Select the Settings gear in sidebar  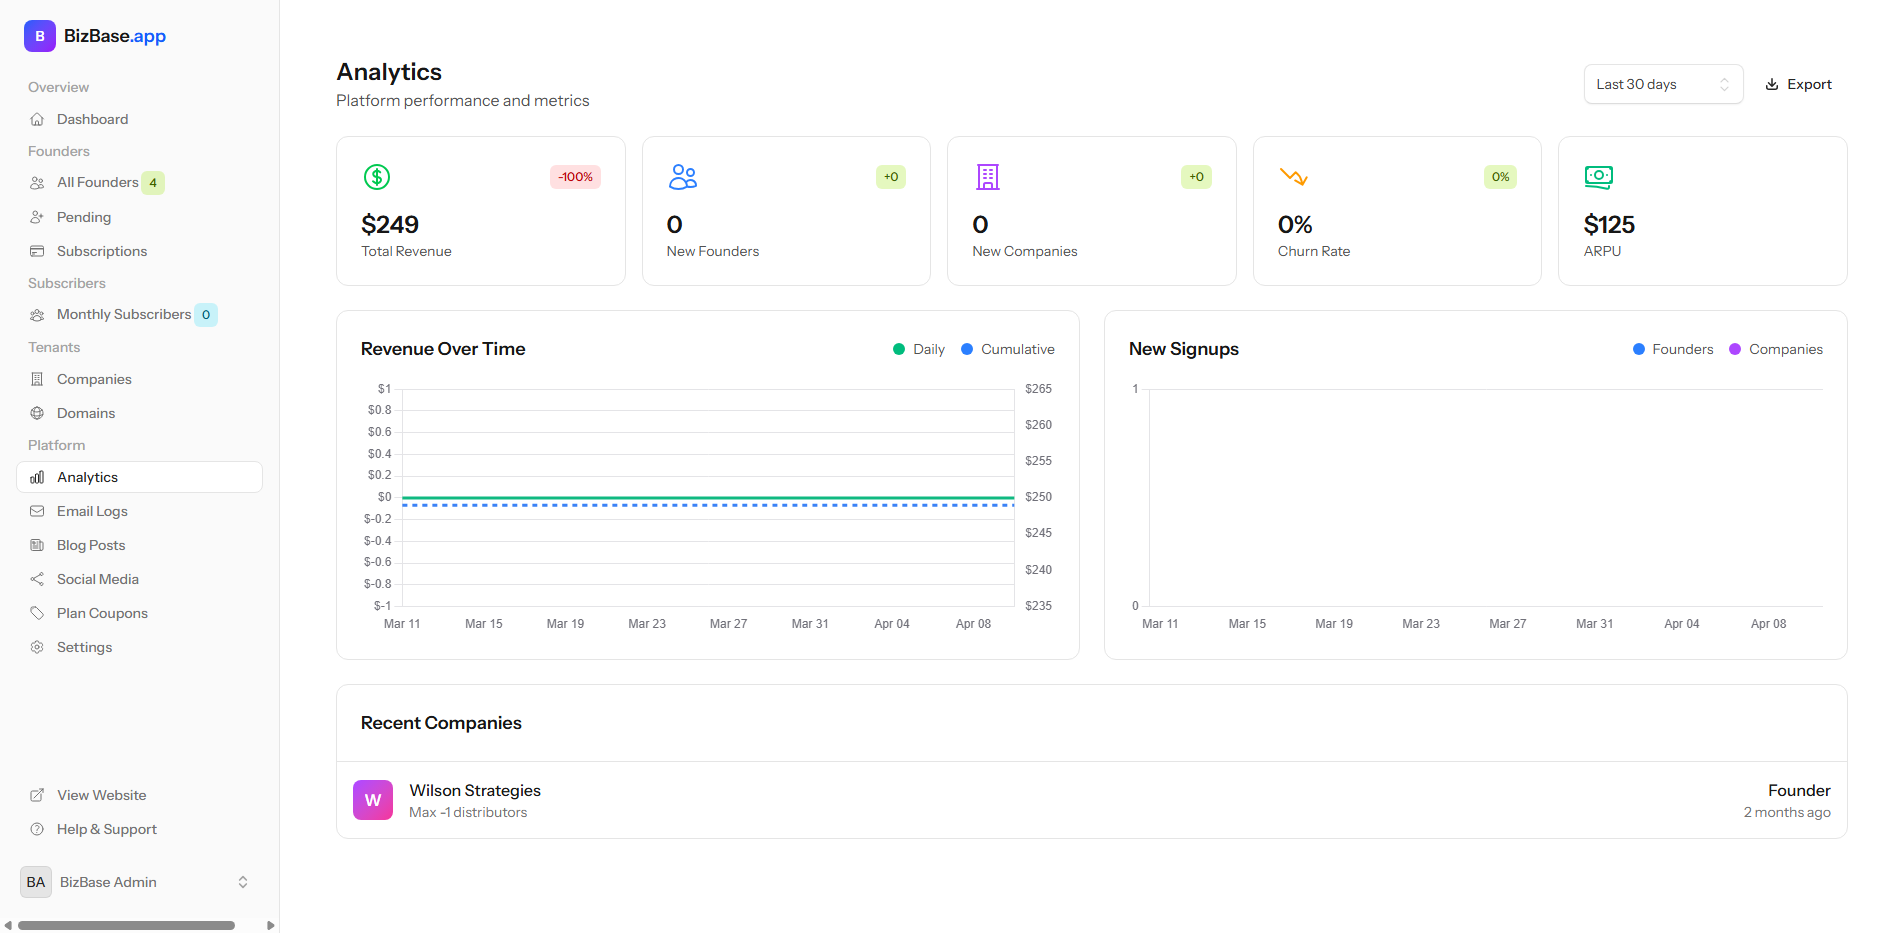click(x=37, y=647)
